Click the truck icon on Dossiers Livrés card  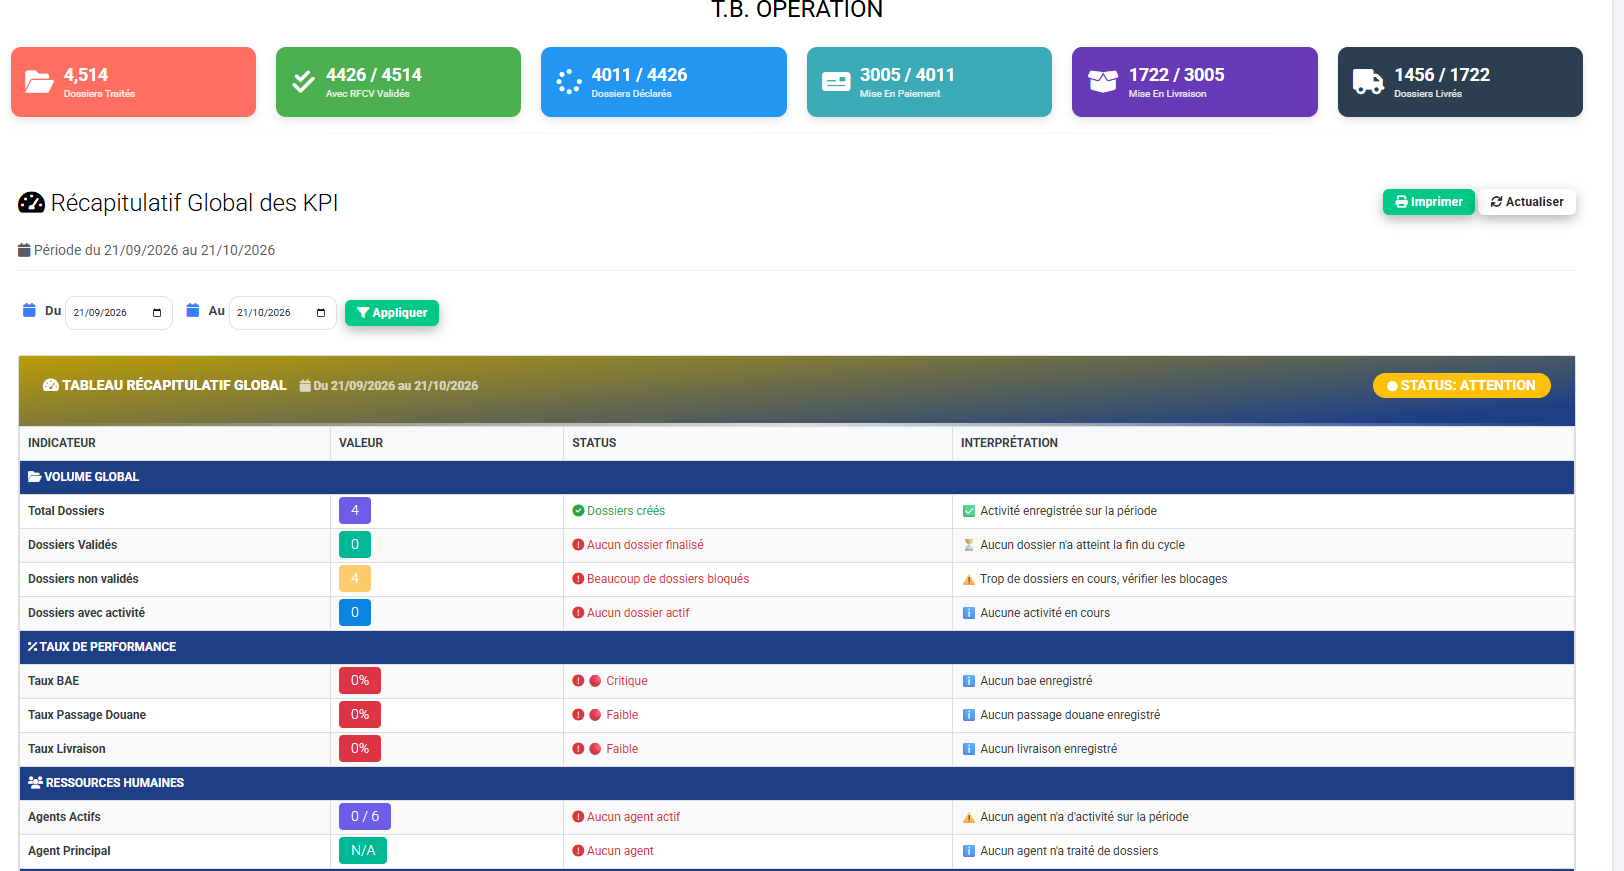[1368, 82]
